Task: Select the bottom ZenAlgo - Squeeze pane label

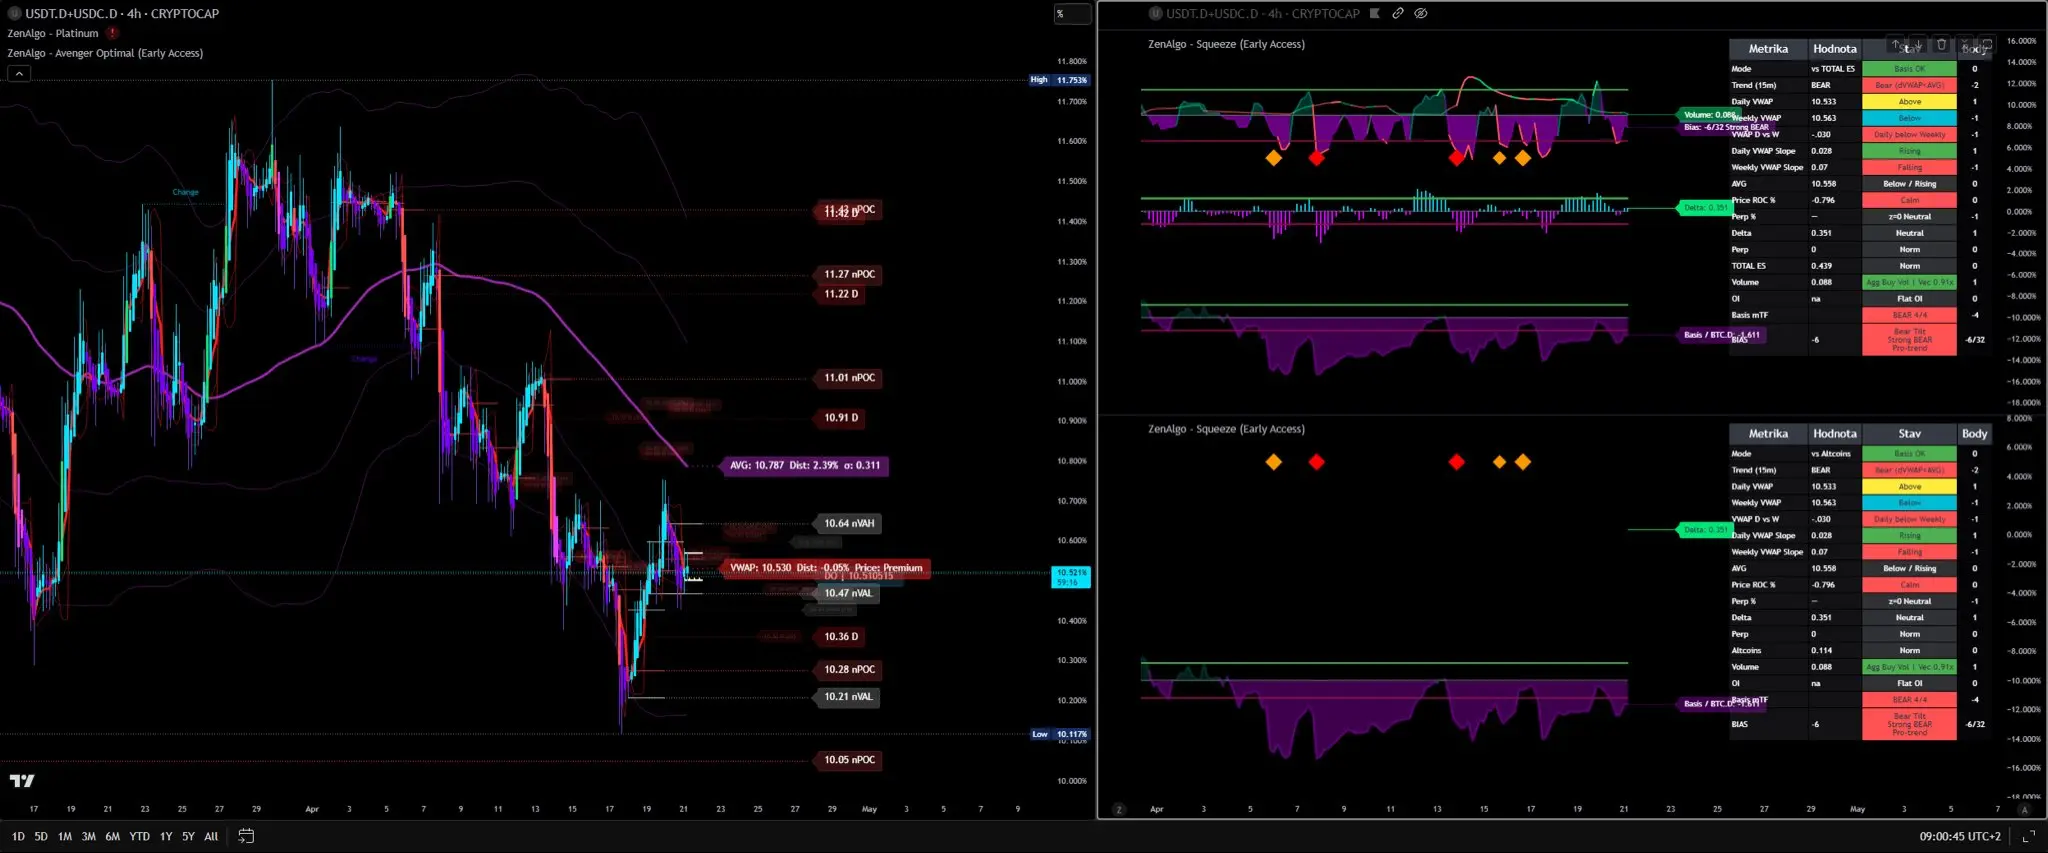Action: point(1226,429)
